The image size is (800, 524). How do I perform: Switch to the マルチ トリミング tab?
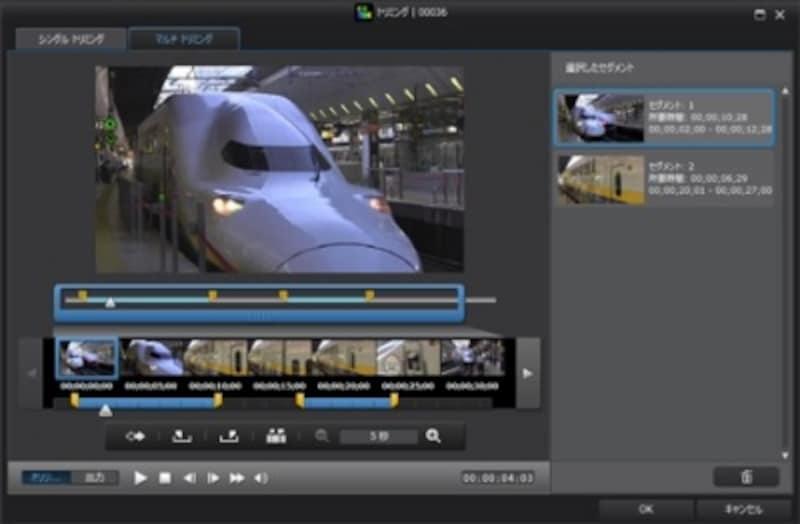[184, 39]
